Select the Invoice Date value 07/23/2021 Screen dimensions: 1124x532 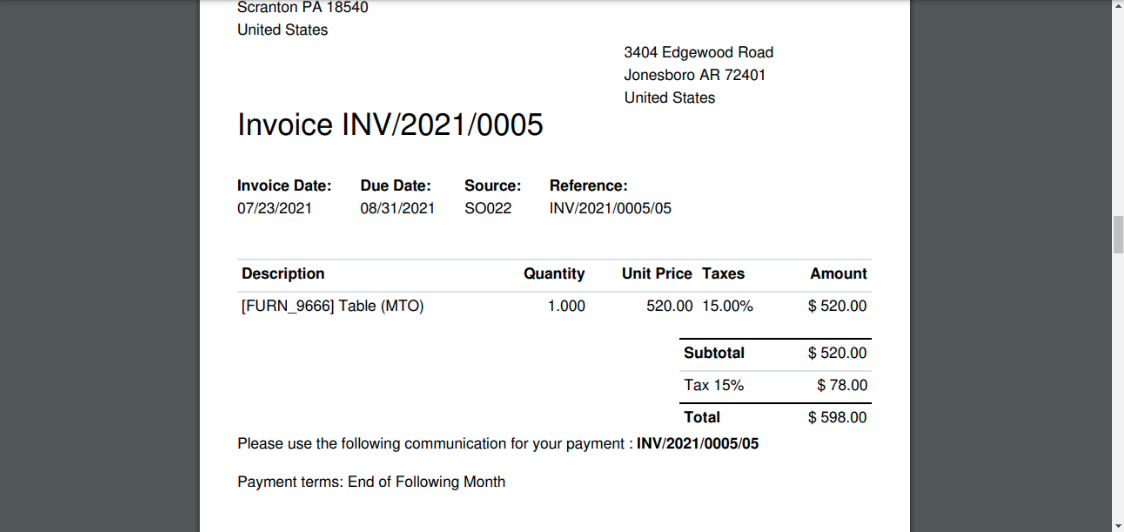275,209
